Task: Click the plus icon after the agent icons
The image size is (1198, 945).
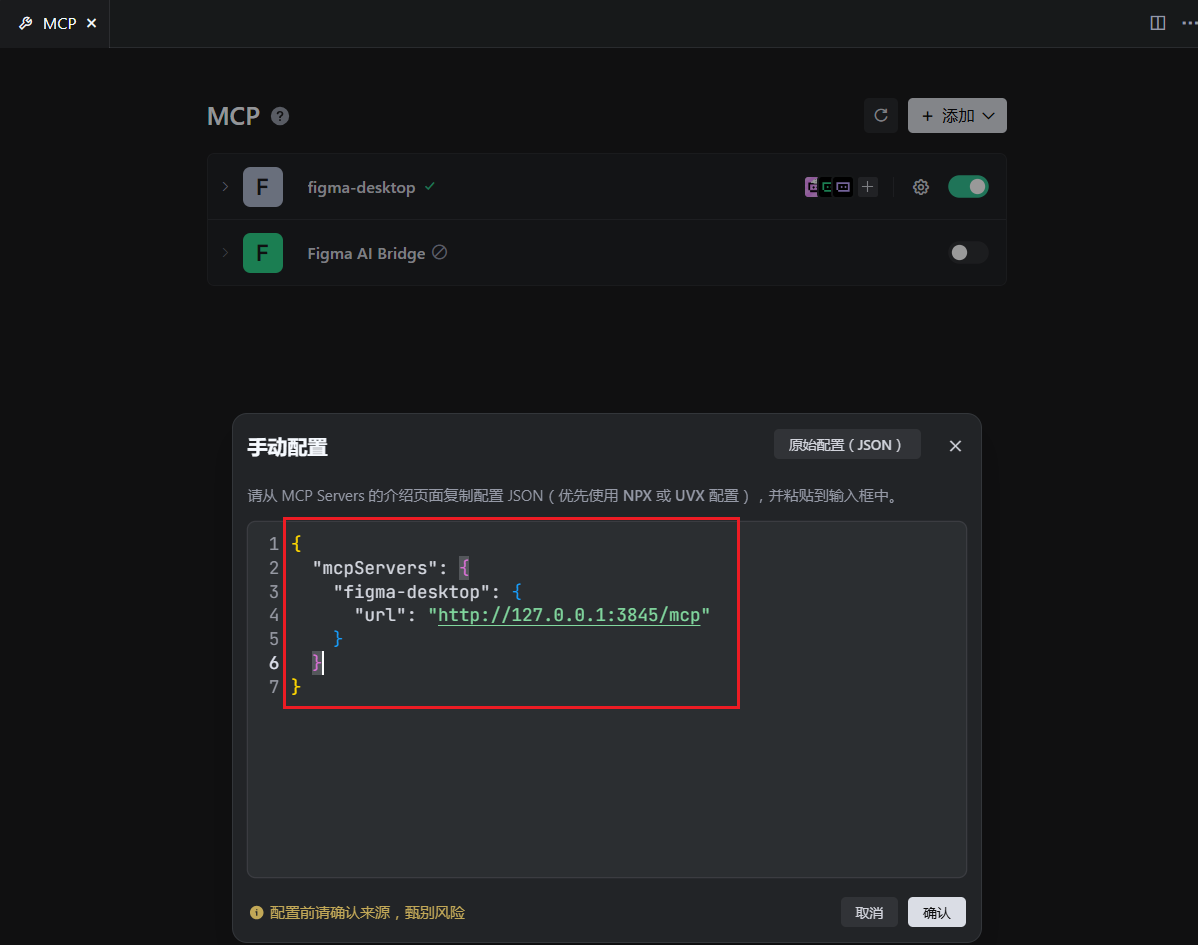Action: coord(866,186)
